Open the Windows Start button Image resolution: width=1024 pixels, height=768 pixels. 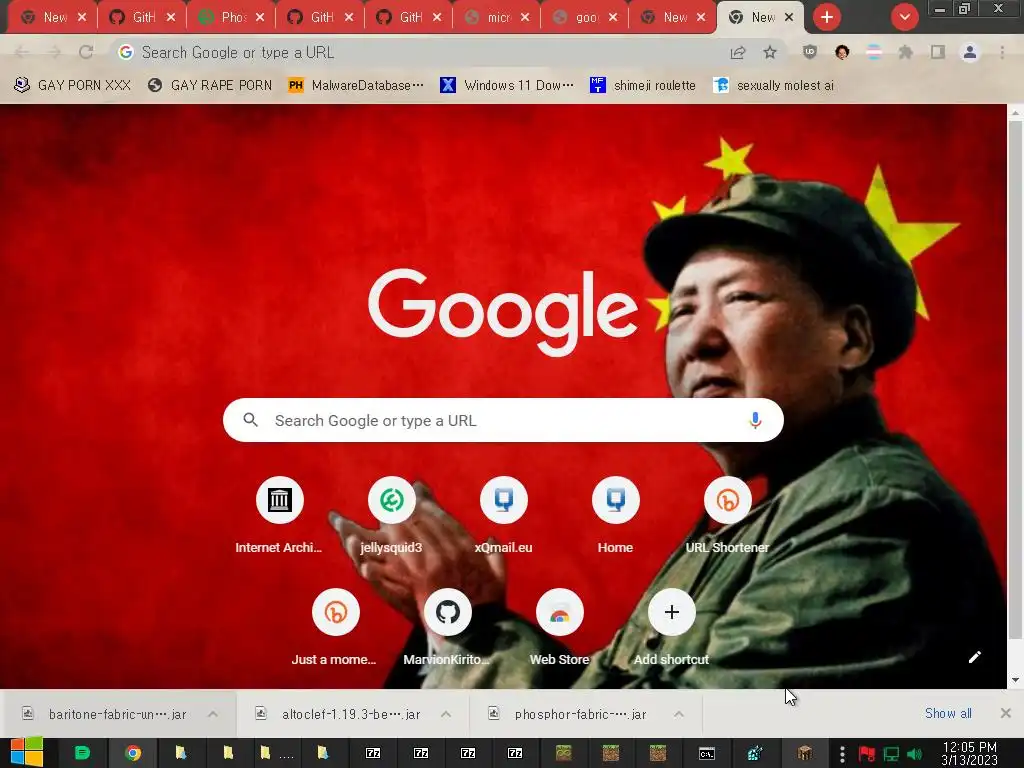[26, 753]
